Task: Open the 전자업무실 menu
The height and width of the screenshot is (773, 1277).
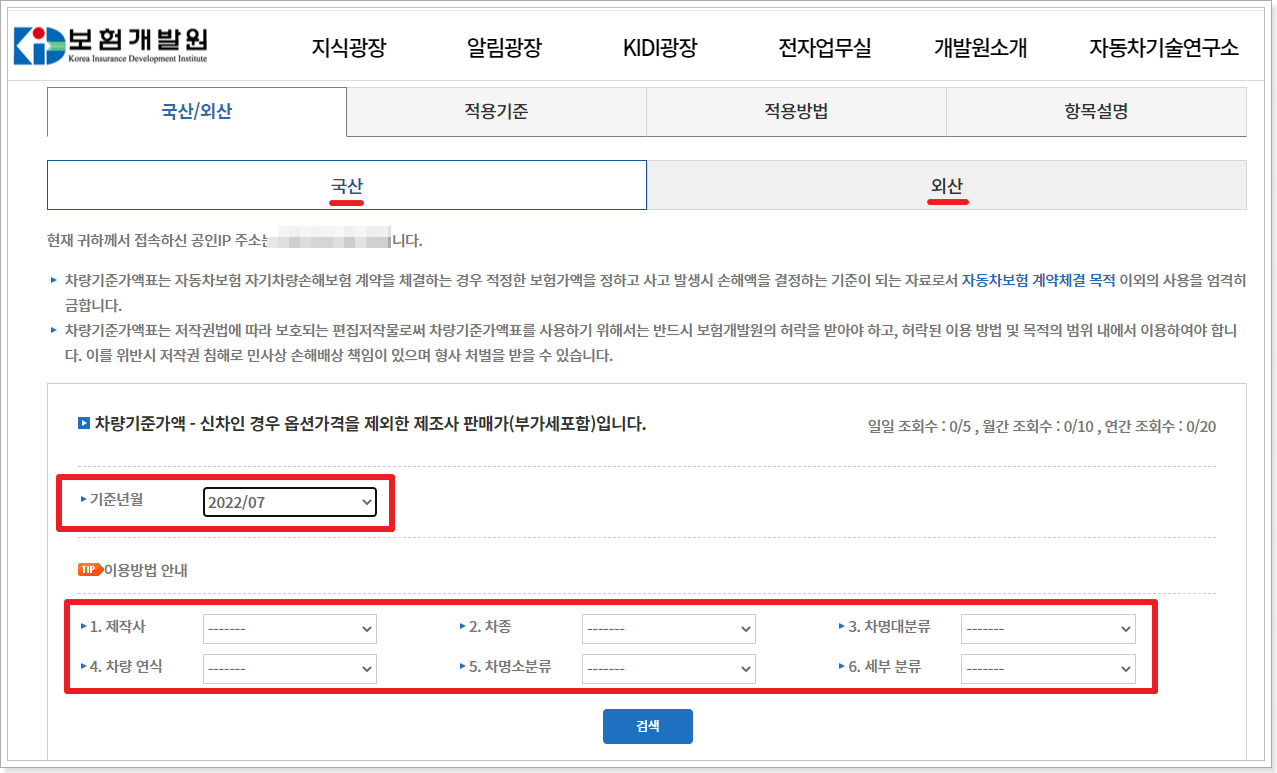Action: pos(825,48)
